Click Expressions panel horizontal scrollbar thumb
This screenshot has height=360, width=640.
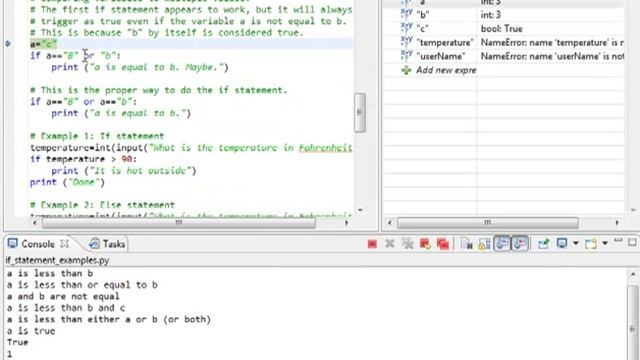click(488, 222)
